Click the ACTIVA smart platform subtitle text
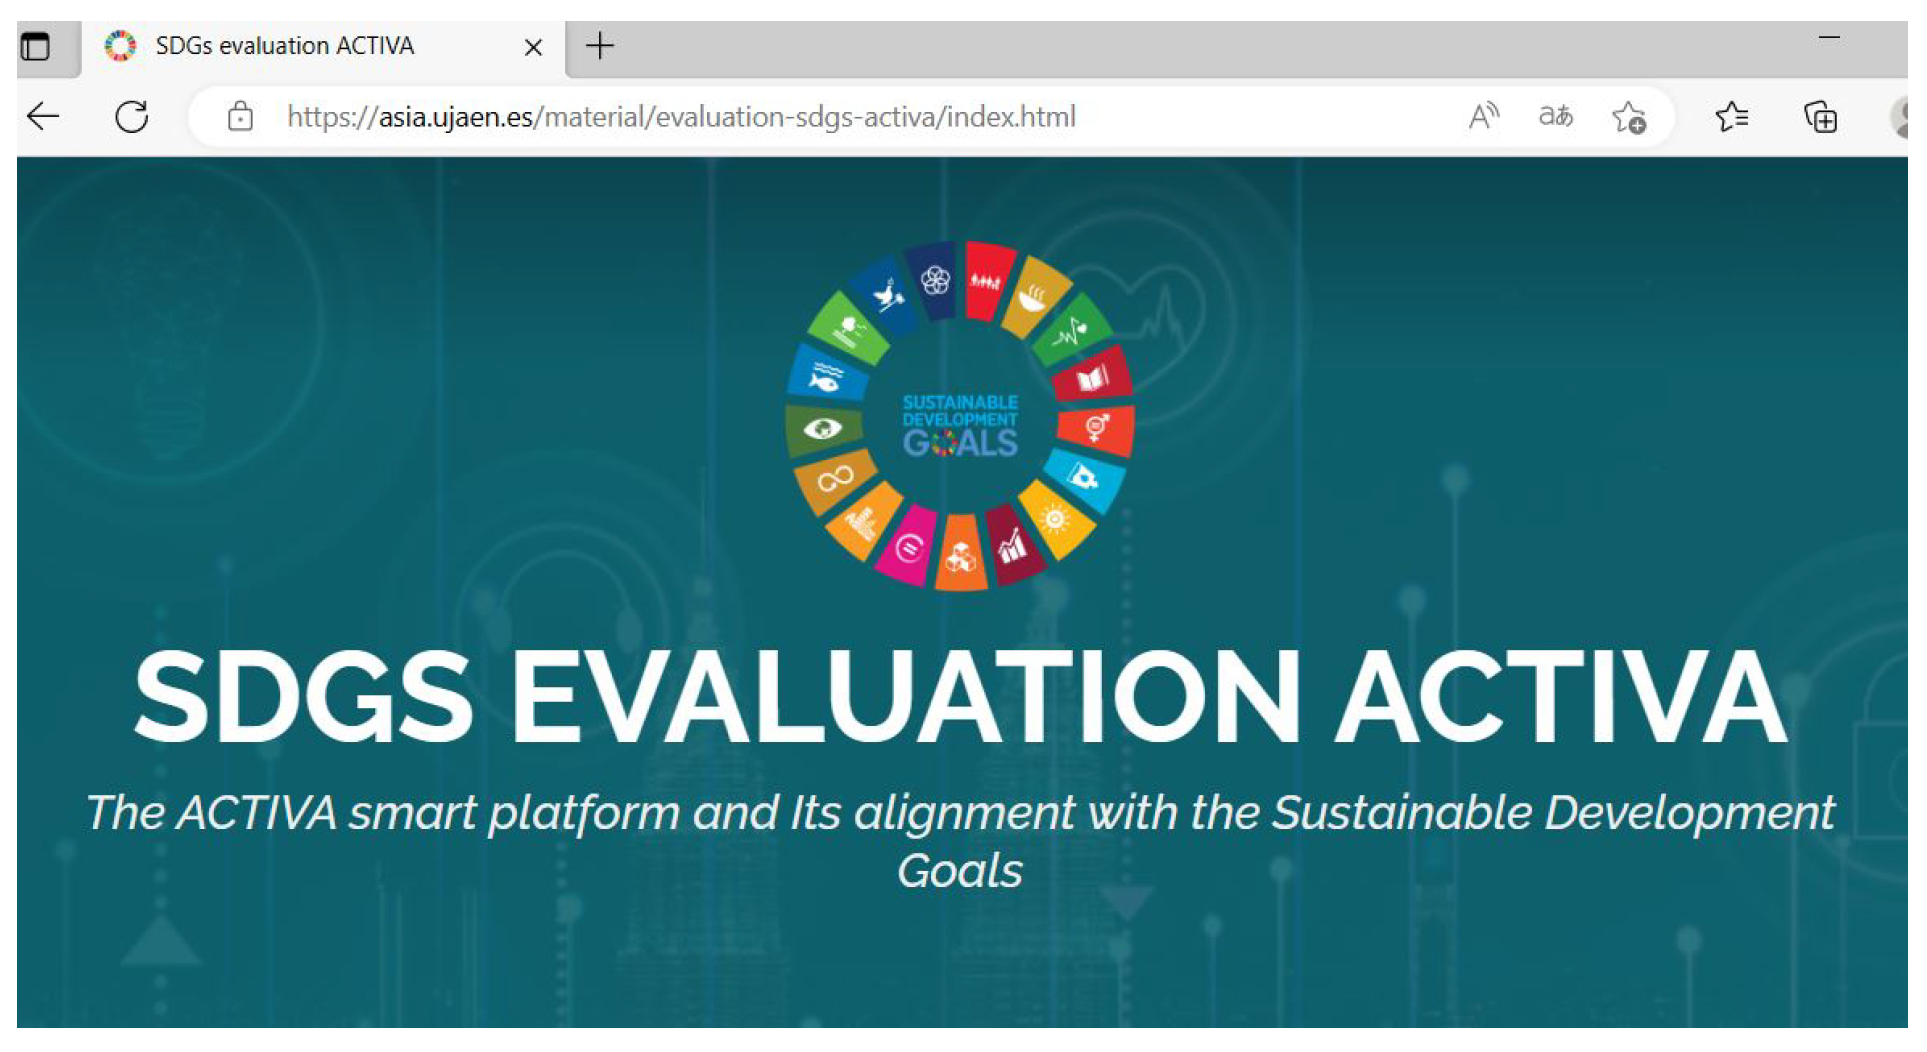The image size is (1927, 1052). 960,841
